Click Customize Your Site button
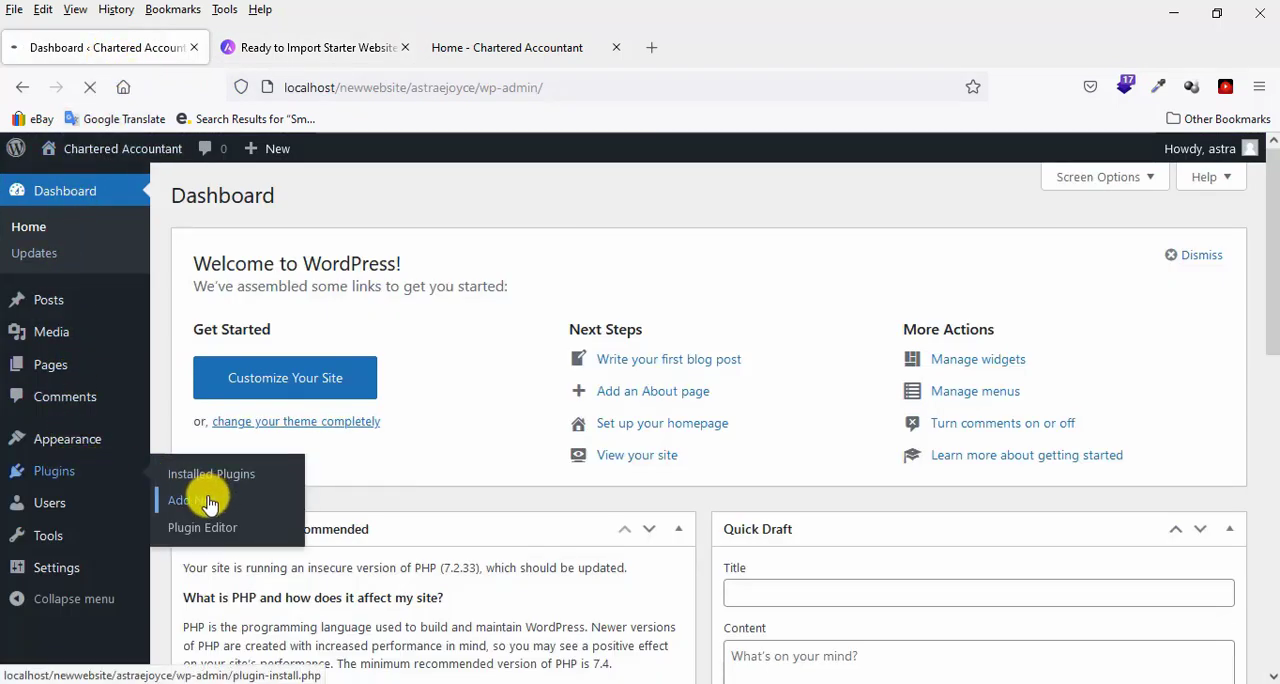Image resolution: width=1280 pixels, height=684 pixels. [285, 378]
